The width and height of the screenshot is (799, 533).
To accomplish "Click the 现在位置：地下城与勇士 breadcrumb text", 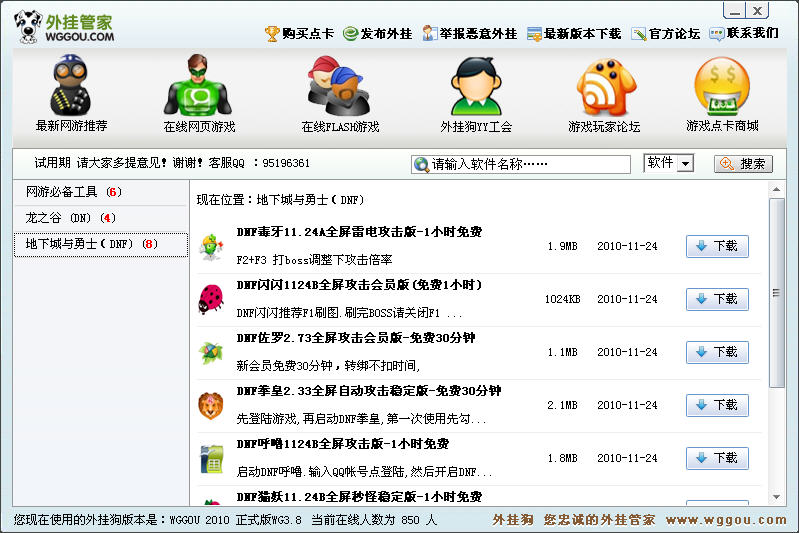I will pyautogui.click(x=280, y=200).
